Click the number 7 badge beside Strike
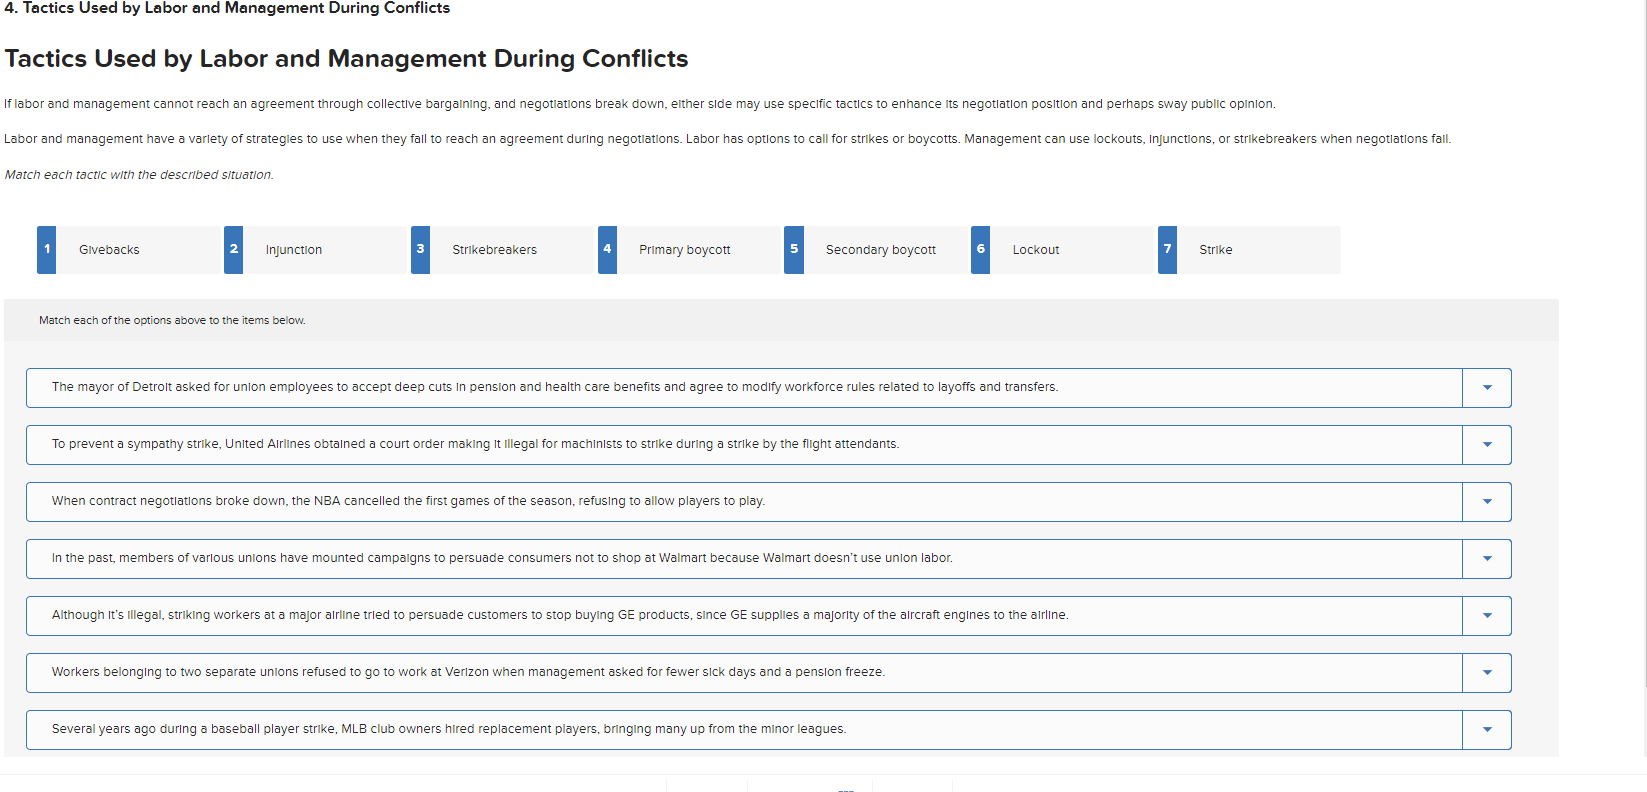This screenshot has height=792, width=1647. [x=1168, y=250]
